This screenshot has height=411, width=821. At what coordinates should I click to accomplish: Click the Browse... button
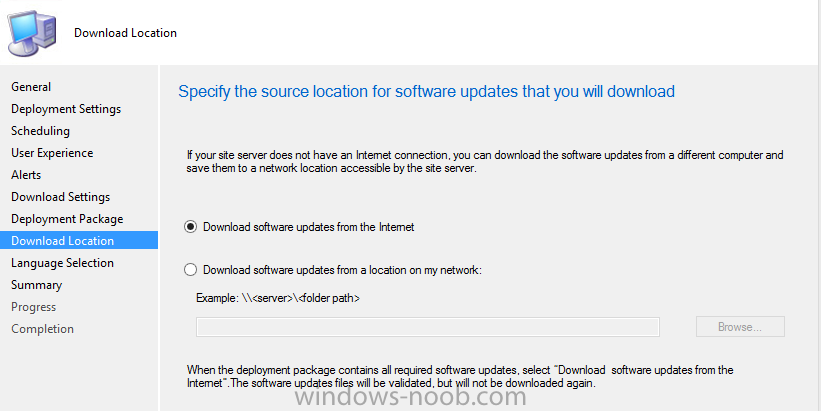point(740,327)
